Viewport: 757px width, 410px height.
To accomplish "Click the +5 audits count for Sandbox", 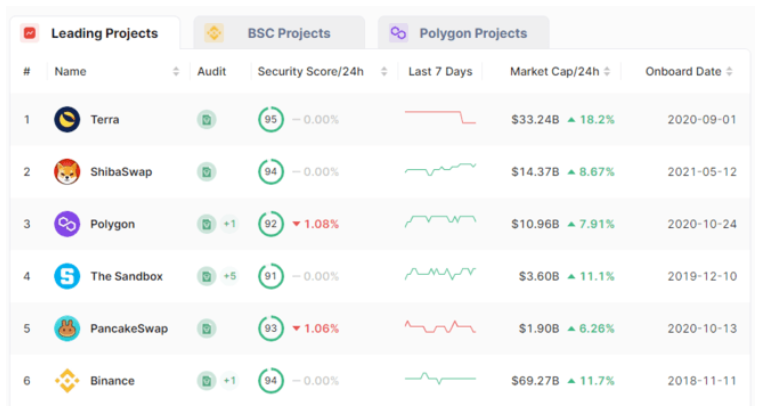I will (x=229, y=276).
